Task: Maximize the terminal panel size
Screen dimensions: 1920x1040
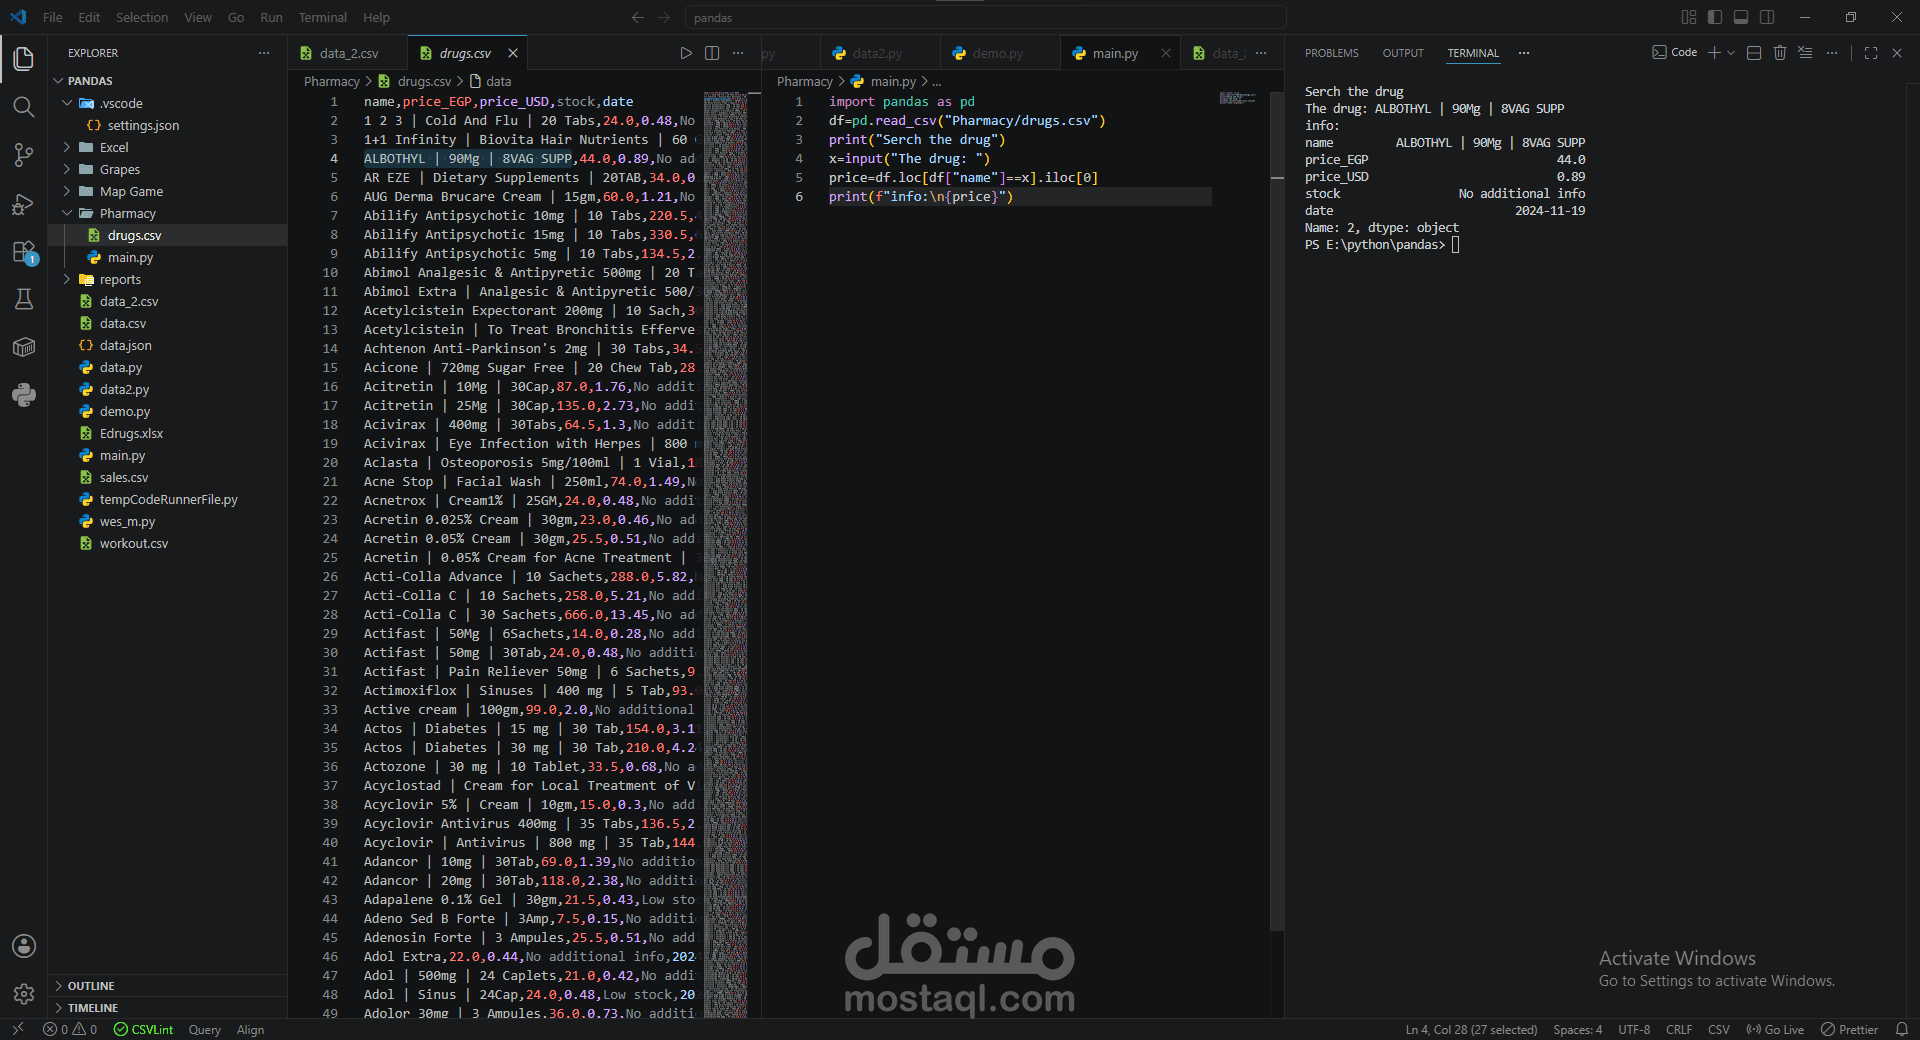Action: coord(1871,53)
